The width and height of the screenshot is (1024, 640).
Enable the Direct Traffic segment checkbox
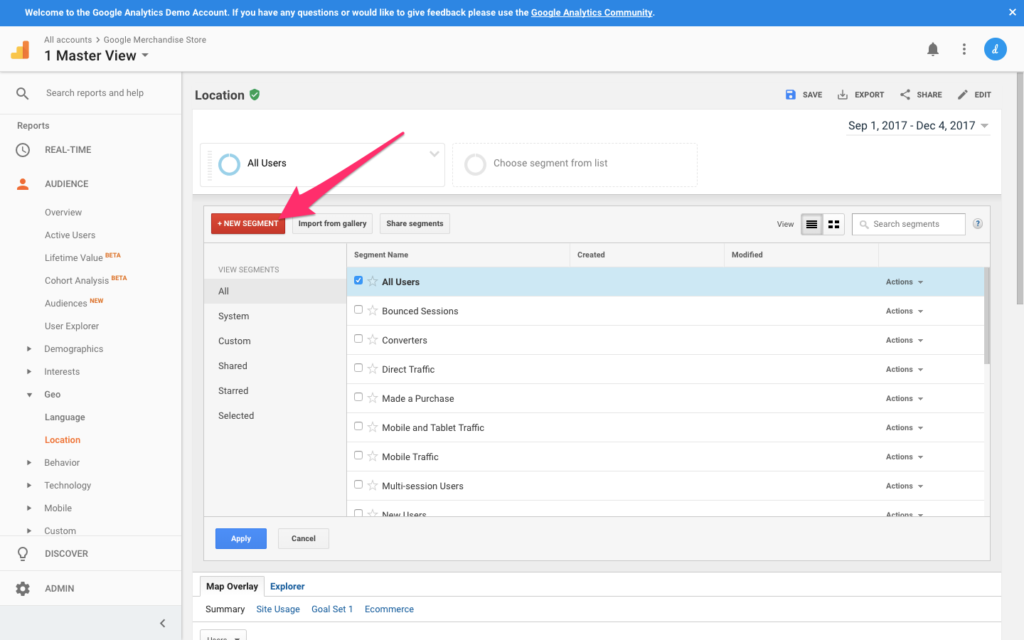(359, 368)
